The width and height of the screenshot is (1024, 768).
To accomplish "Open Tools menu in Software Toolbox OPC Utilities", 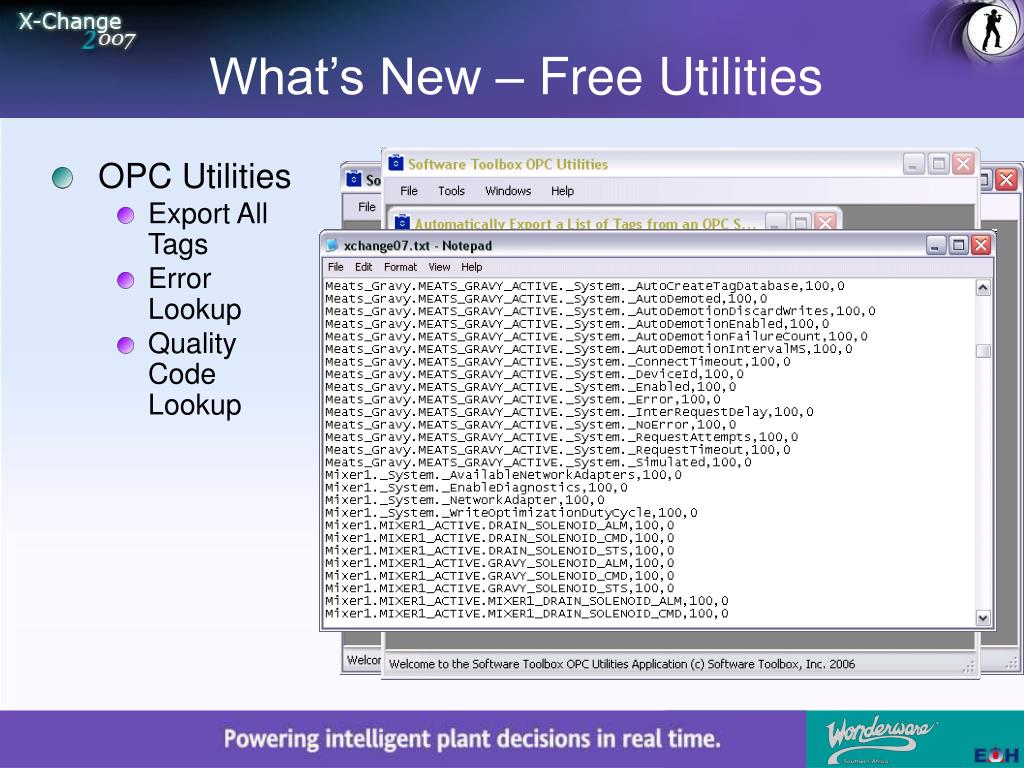I will 451,191.
